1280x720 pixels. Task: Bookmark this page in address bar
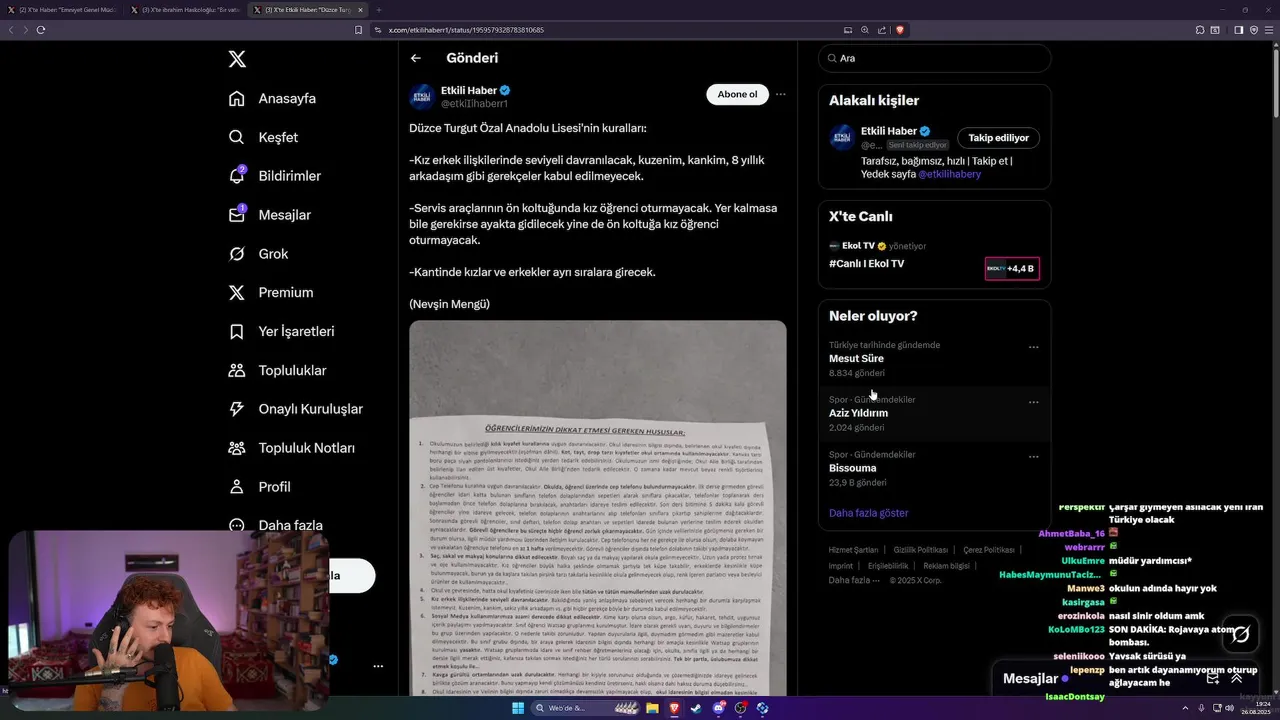point(358,30)
